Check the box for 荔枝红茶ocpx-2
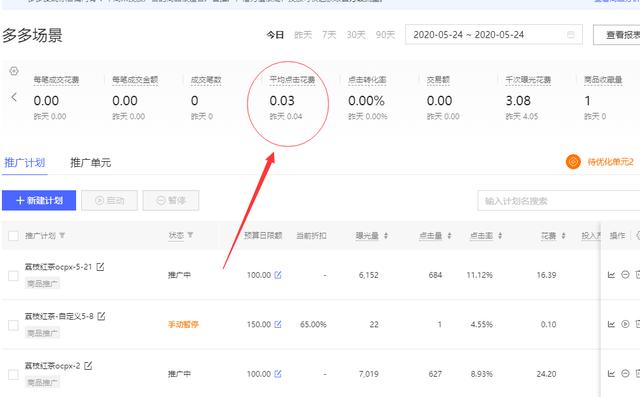The height and width of the screenshot is (397, 640). tap(13, 375)
